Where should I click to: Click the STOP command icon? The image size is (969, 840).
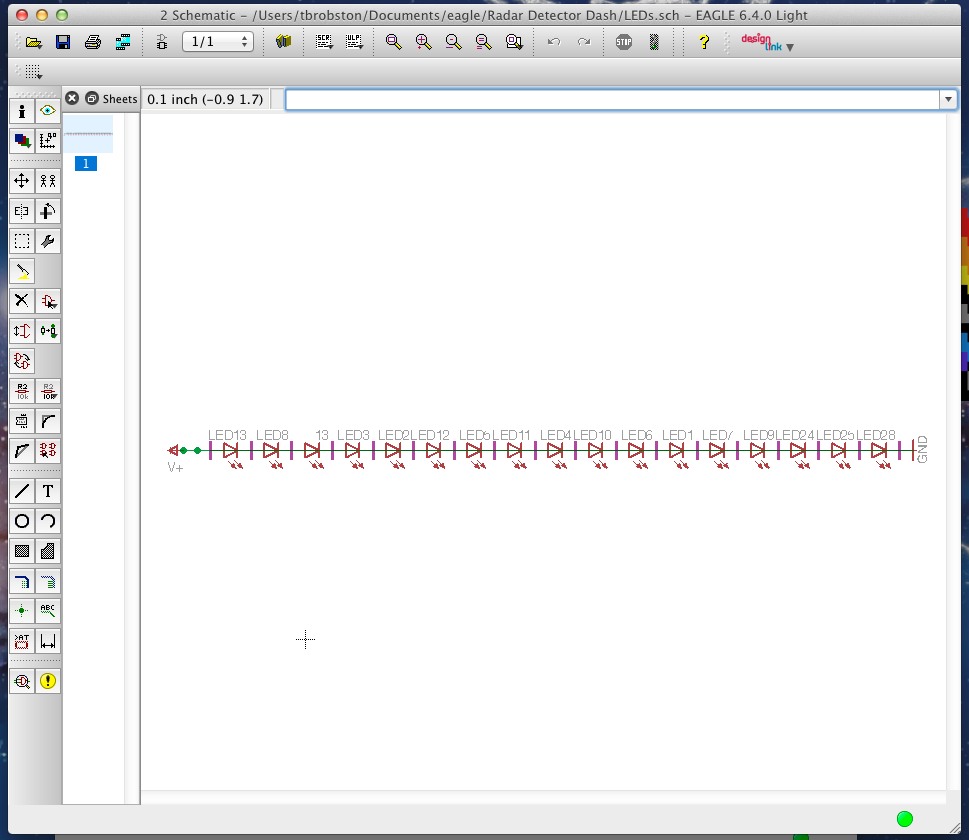coord(624,42)
